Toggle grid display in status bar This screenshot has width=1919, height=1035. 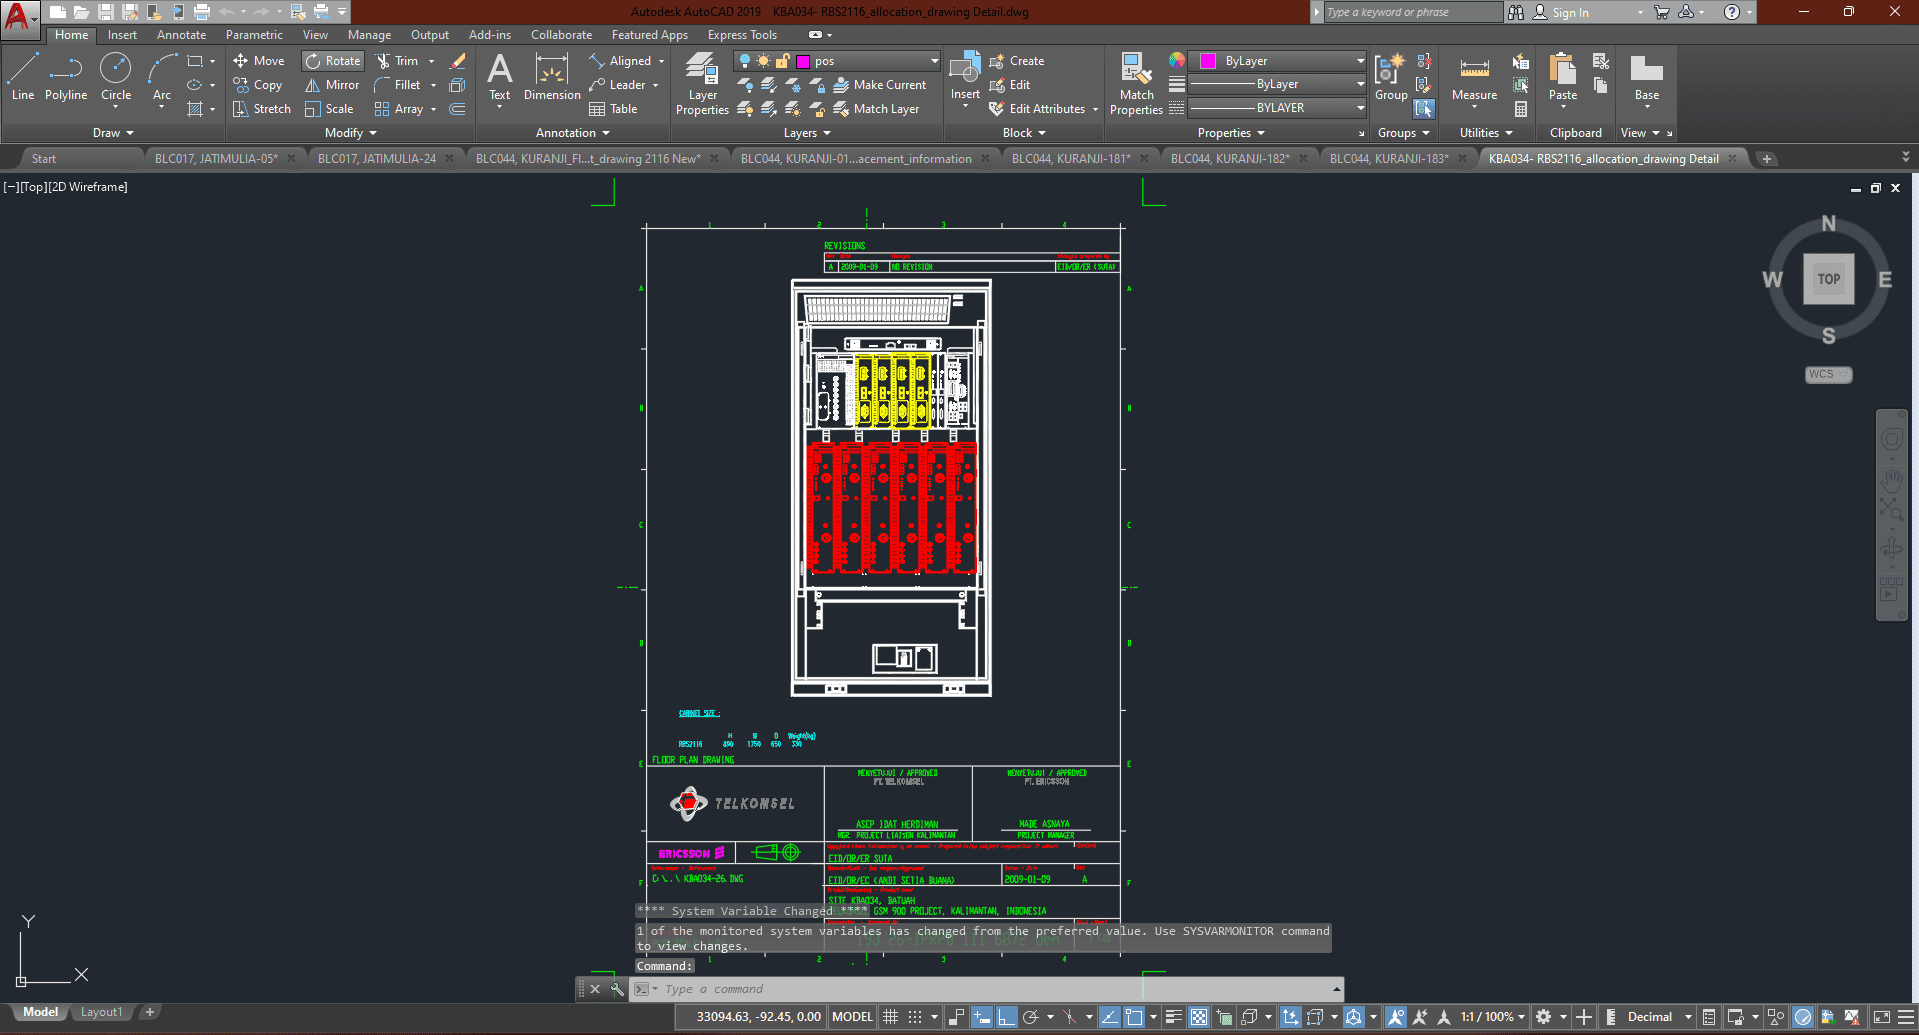[891, 1017]
